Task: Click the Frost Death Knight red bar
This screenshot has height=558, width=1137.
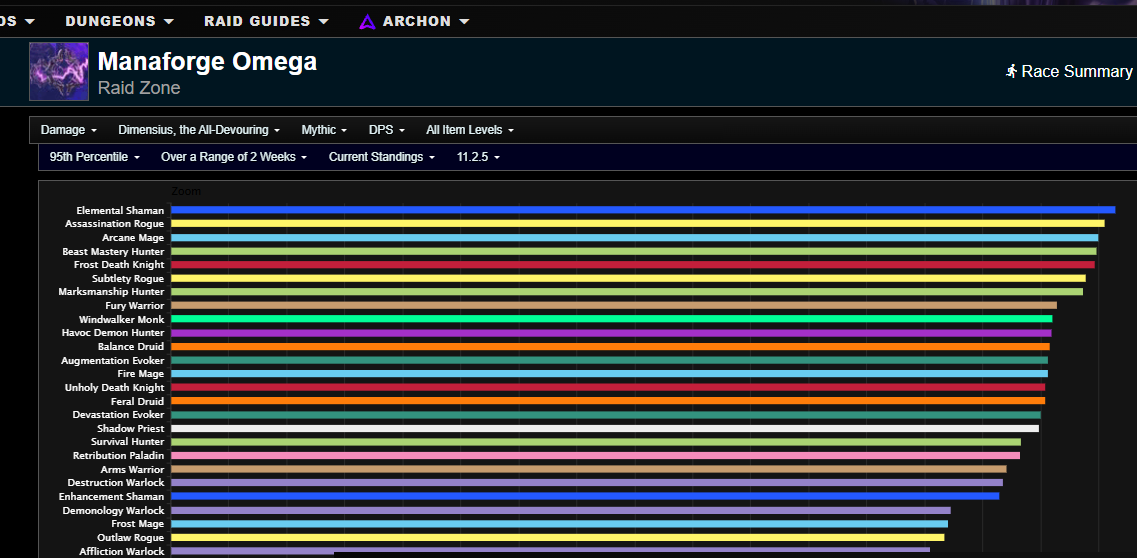Action: (x=632, y=265)
